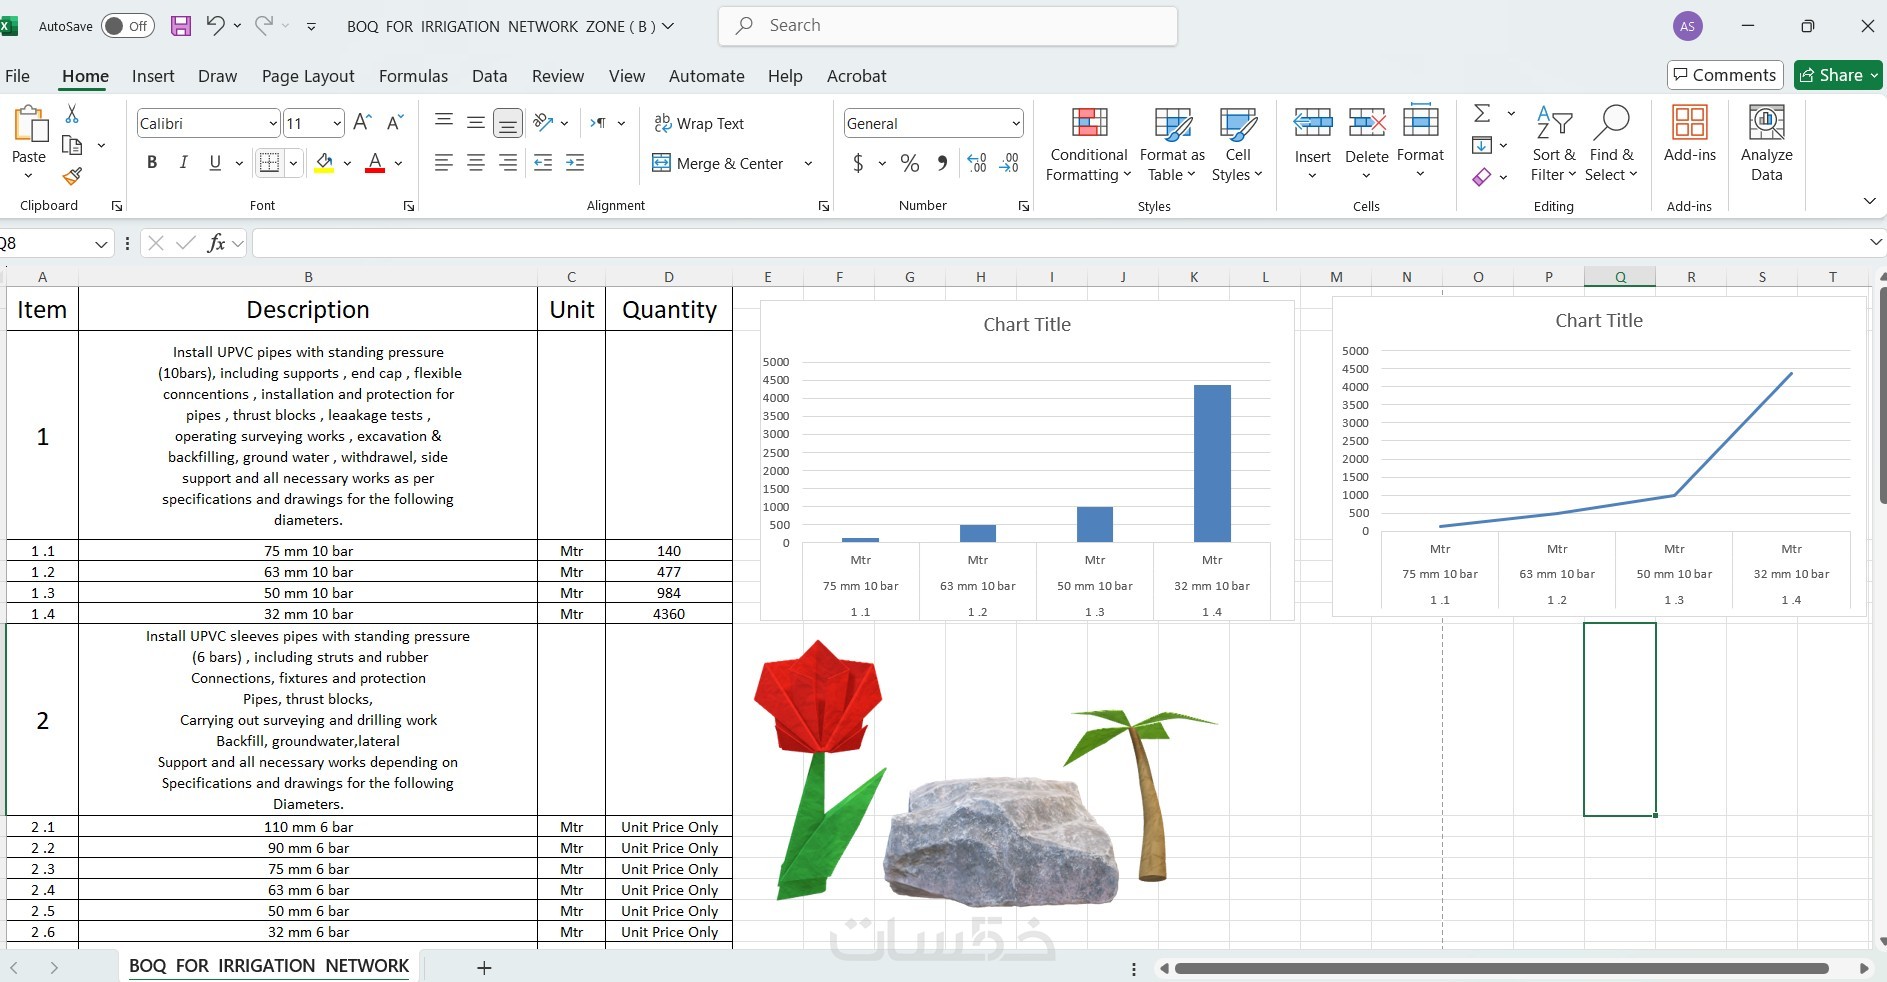The image size is (1887, 982).
Task: Apply percent style number format
Action: tap(910, 163)
